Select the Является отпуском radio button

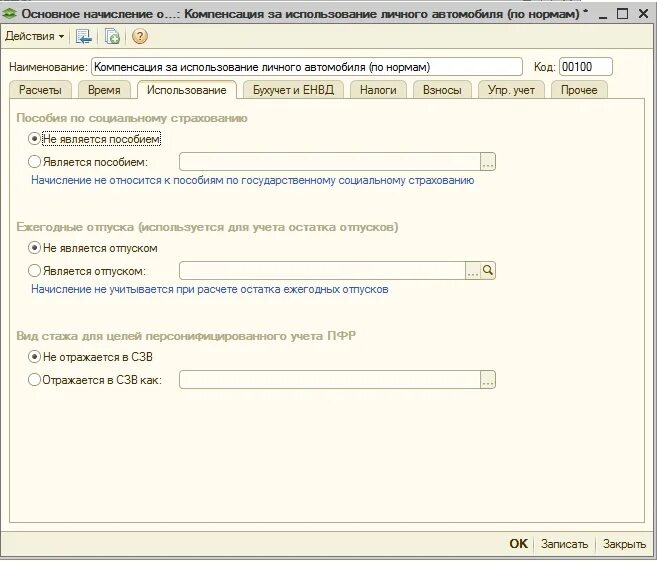(34, 271)
